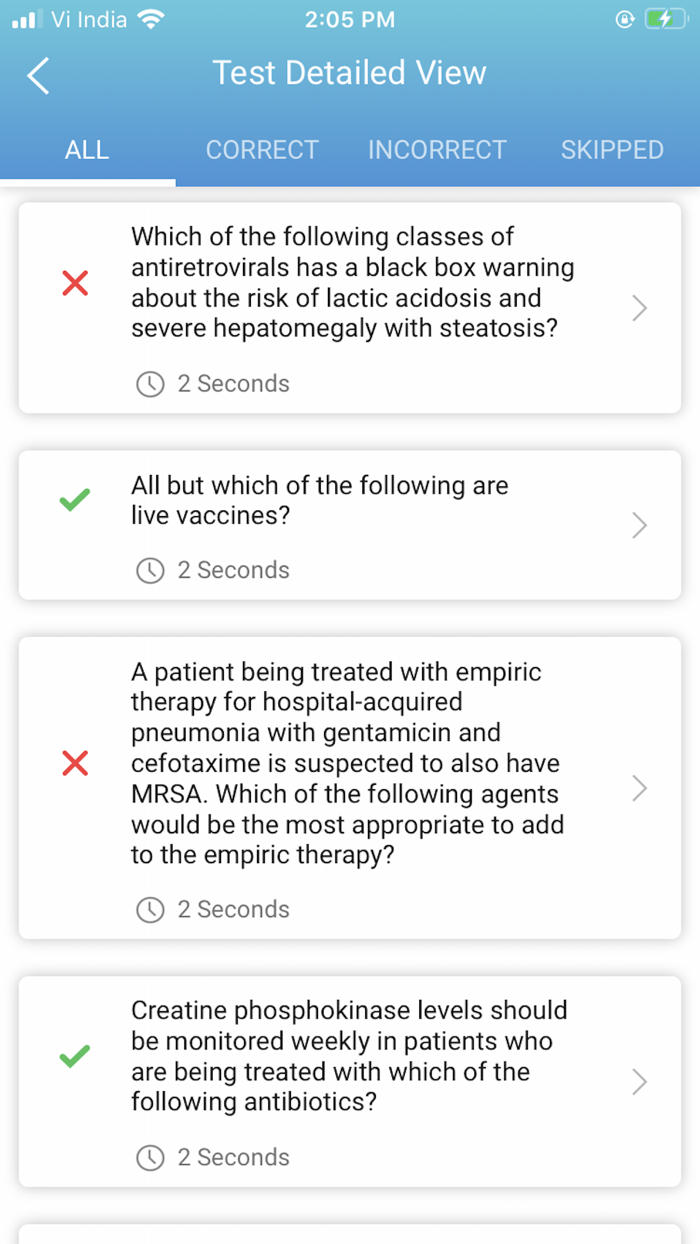
Task: Click the clock icon beside the creatine phosphokinase timer
Action: point(150,1158)
